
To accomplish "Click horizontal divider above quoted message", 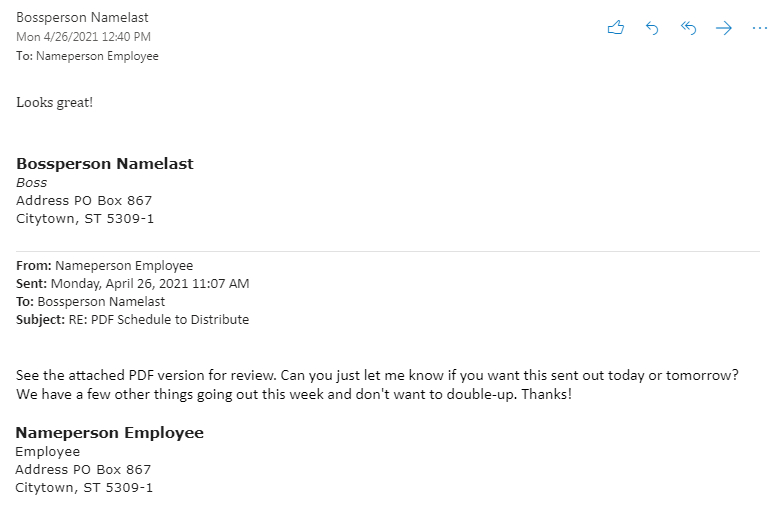I will (388, 251).
